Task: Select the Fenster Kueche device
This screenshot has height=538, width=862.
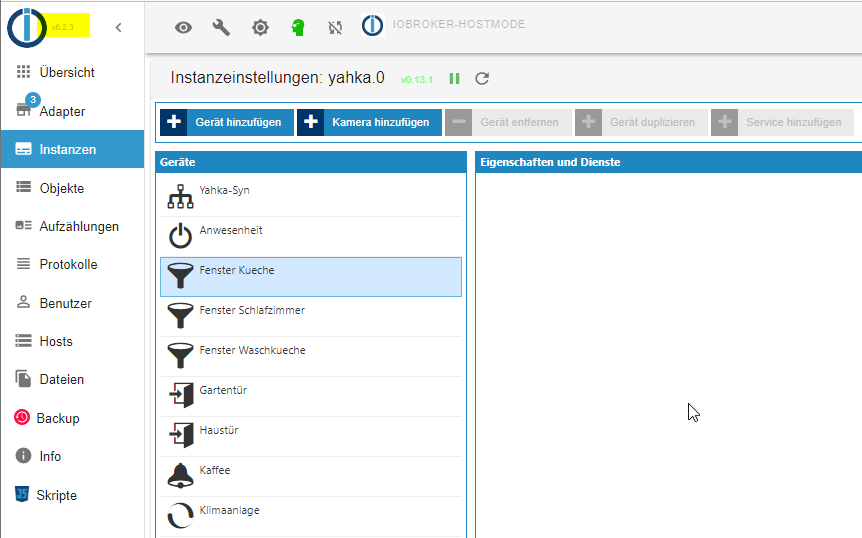Action: (311, 277)
